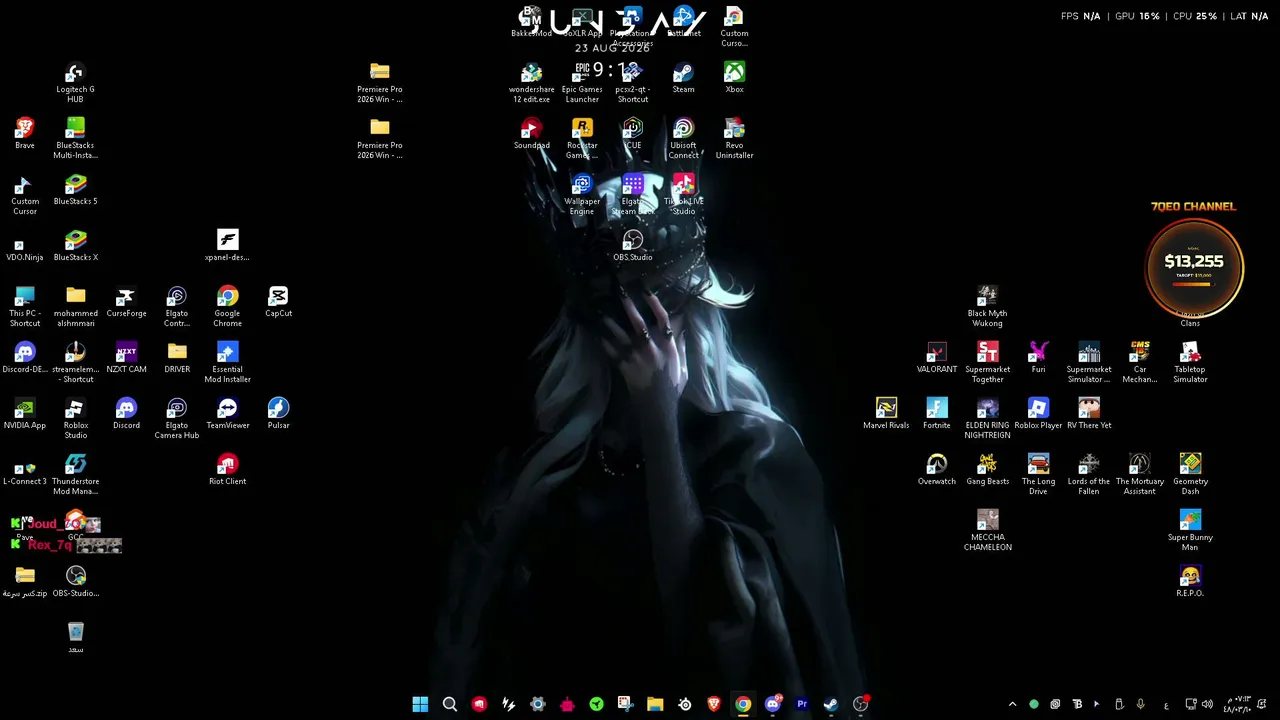The image size is (1280, 720).
Task: Open taskbar Search
Action: tap(450, 704)
